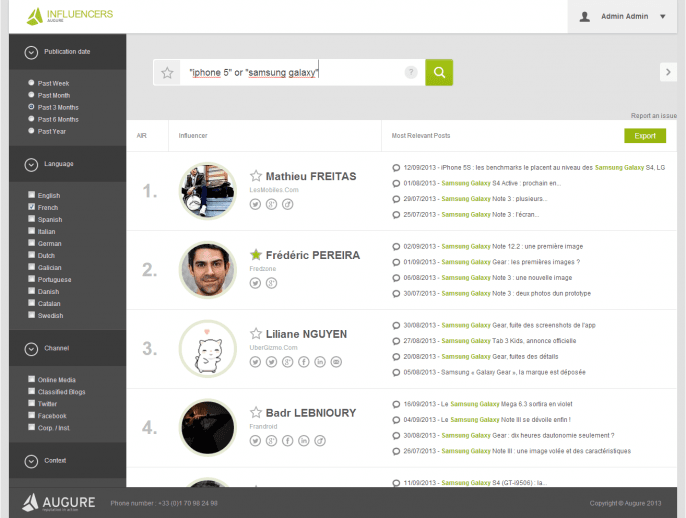
Task: Open Liliane NGUYEN's last circular channel icon
Action: [336, 362]
